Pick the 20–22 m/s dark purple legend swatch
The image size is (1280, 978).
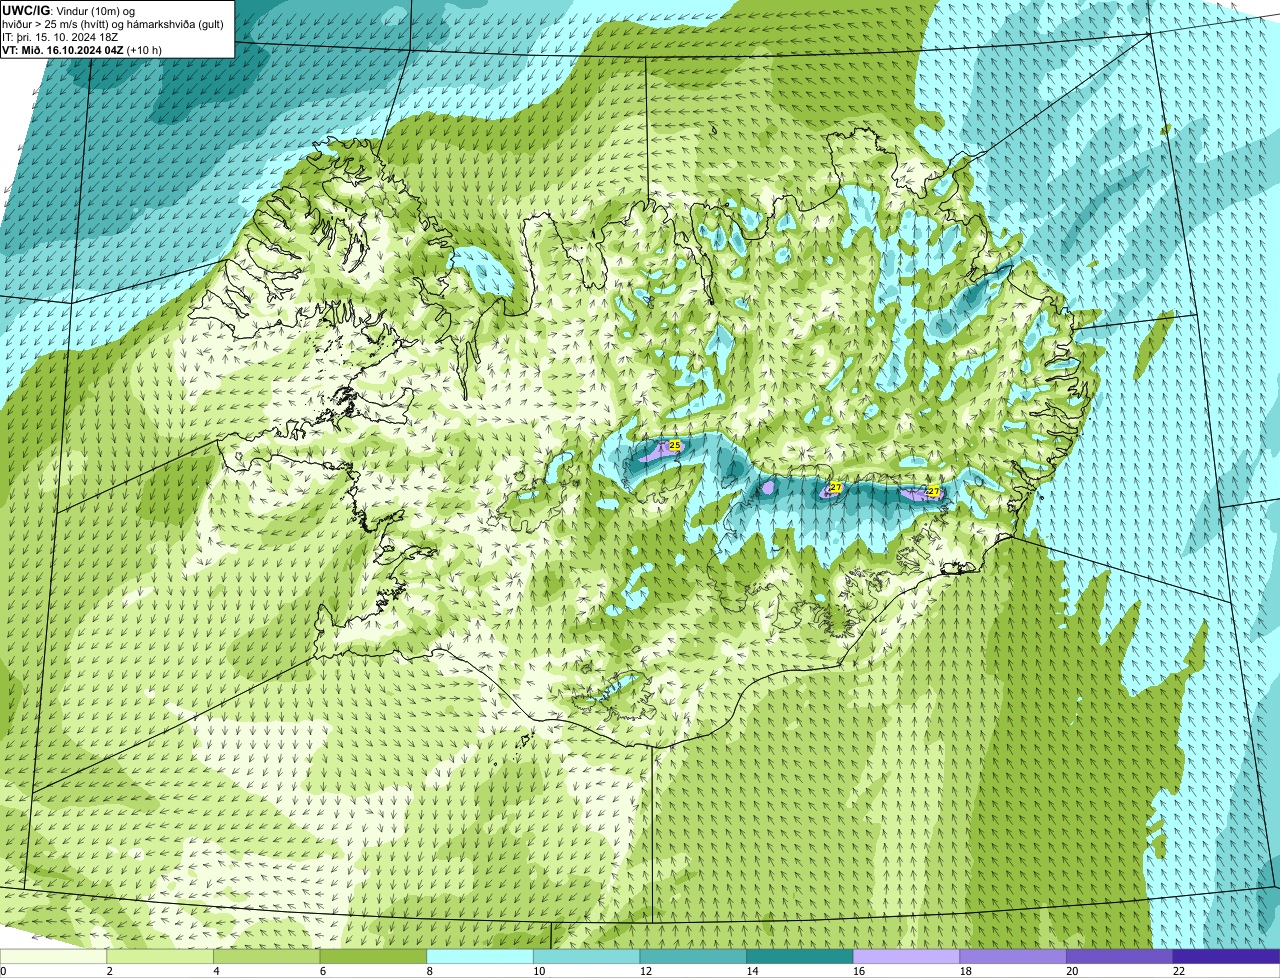1120,956
